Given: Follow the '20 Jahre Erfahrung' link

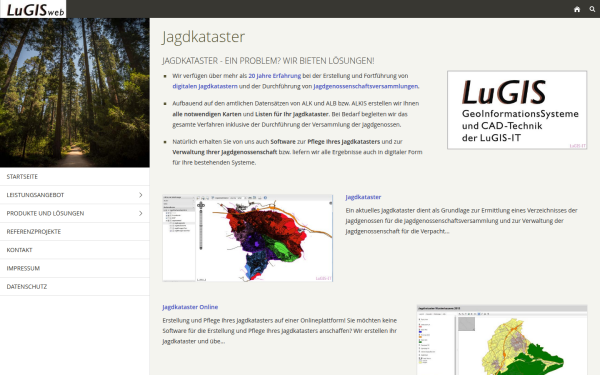Looking at the screenshot, I should tap(274, 76).
